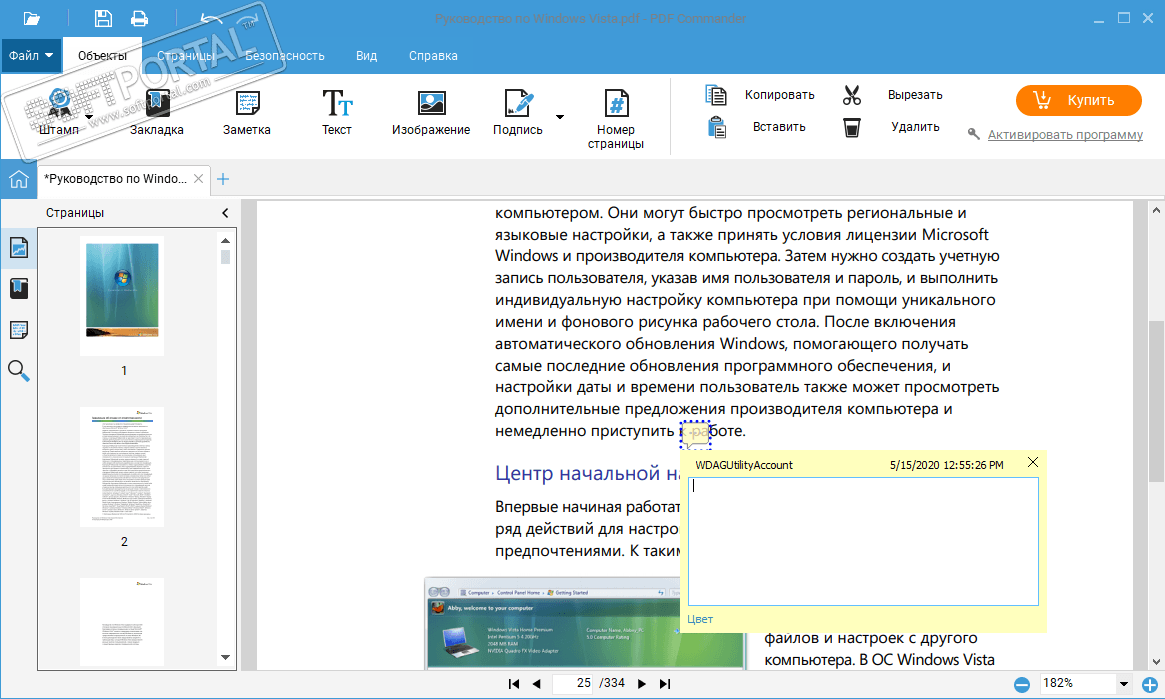Image resolution: width=1165 pixels, height=699 pixels.
Task: Open the Безопасность tab
Action: coord(285,56)
